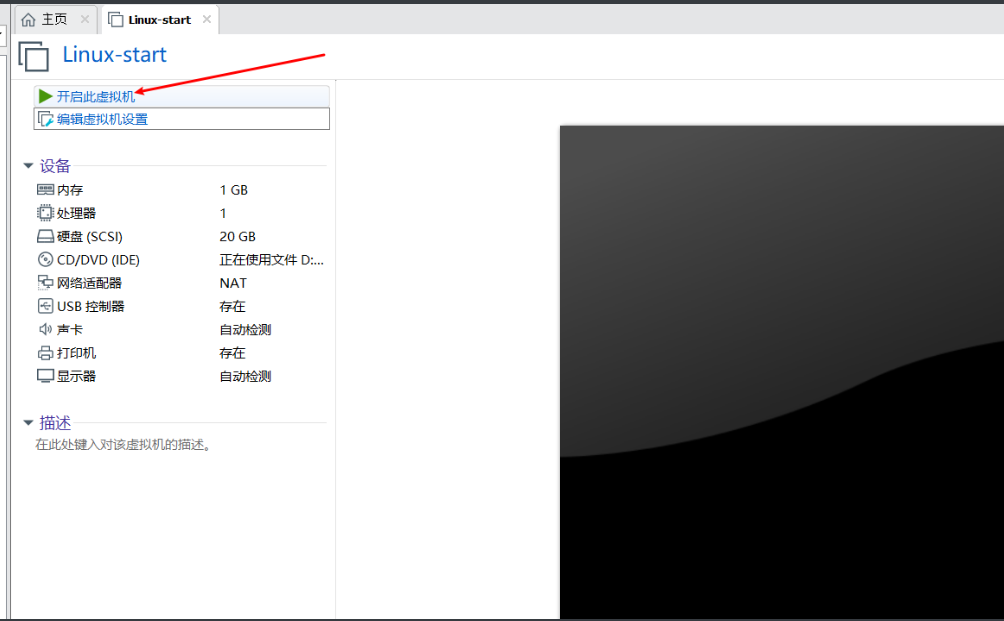Click the 设备 section heading text
This screenshot has width=1004, height=621.
coord(55,166)
